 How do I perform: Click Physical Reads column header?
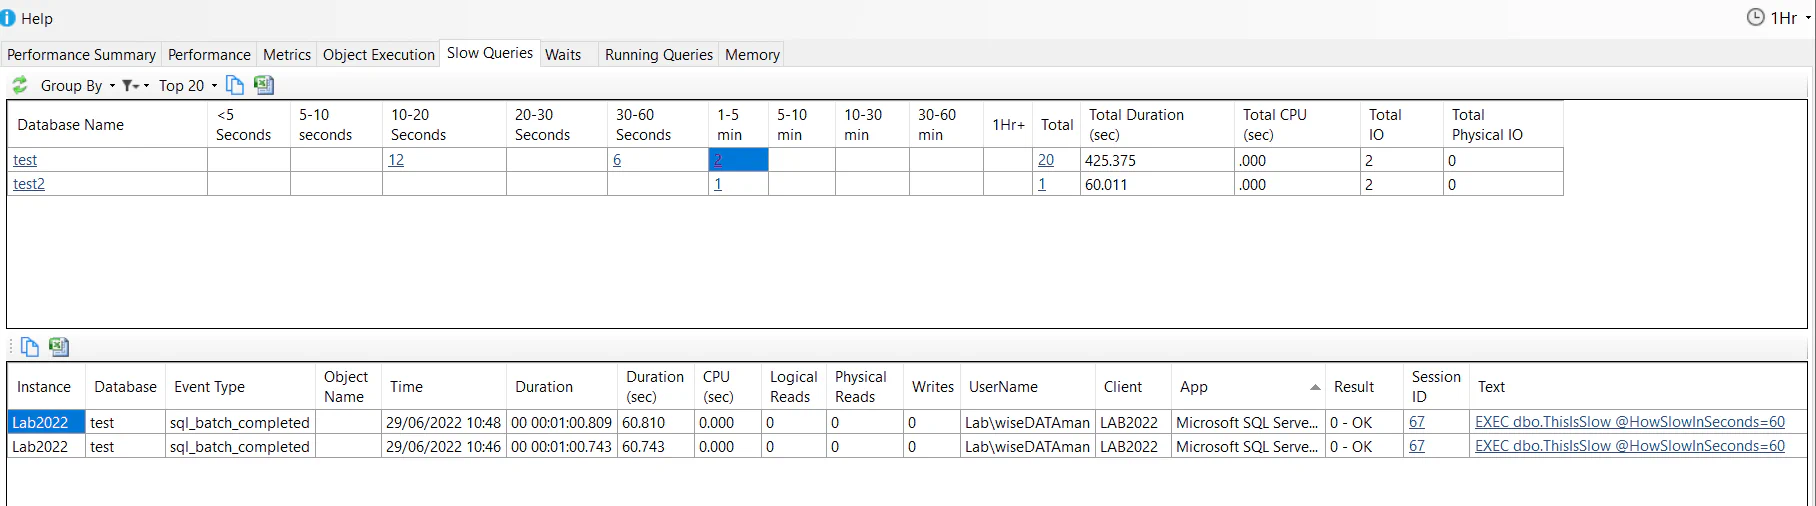click(865, 387)
